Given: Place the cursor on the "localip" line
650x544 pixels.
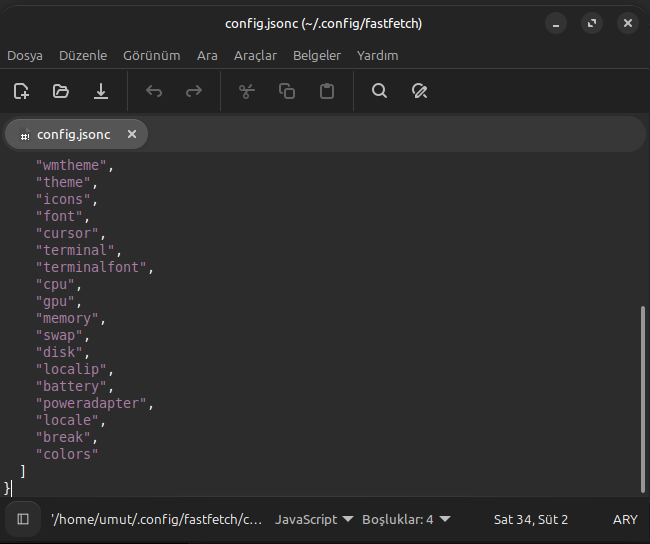Looking at the screenshot, I should click(75, 369).
